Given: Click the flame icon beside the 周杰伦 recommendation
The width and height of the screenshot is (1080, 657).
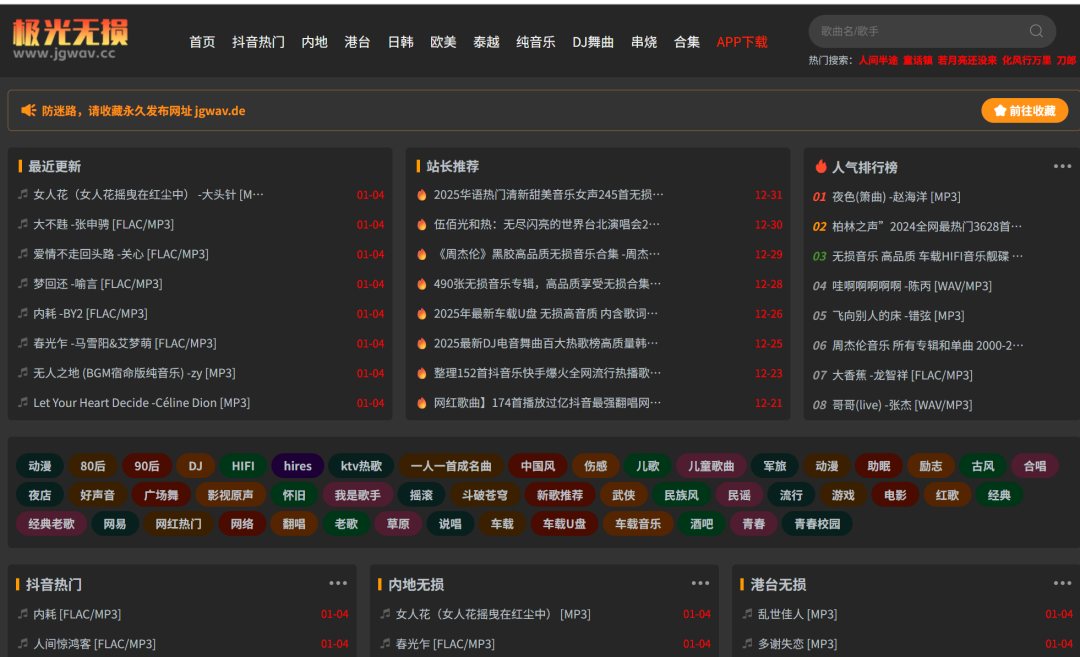Looking at the screenshot, I should click(x=421, y=254).
